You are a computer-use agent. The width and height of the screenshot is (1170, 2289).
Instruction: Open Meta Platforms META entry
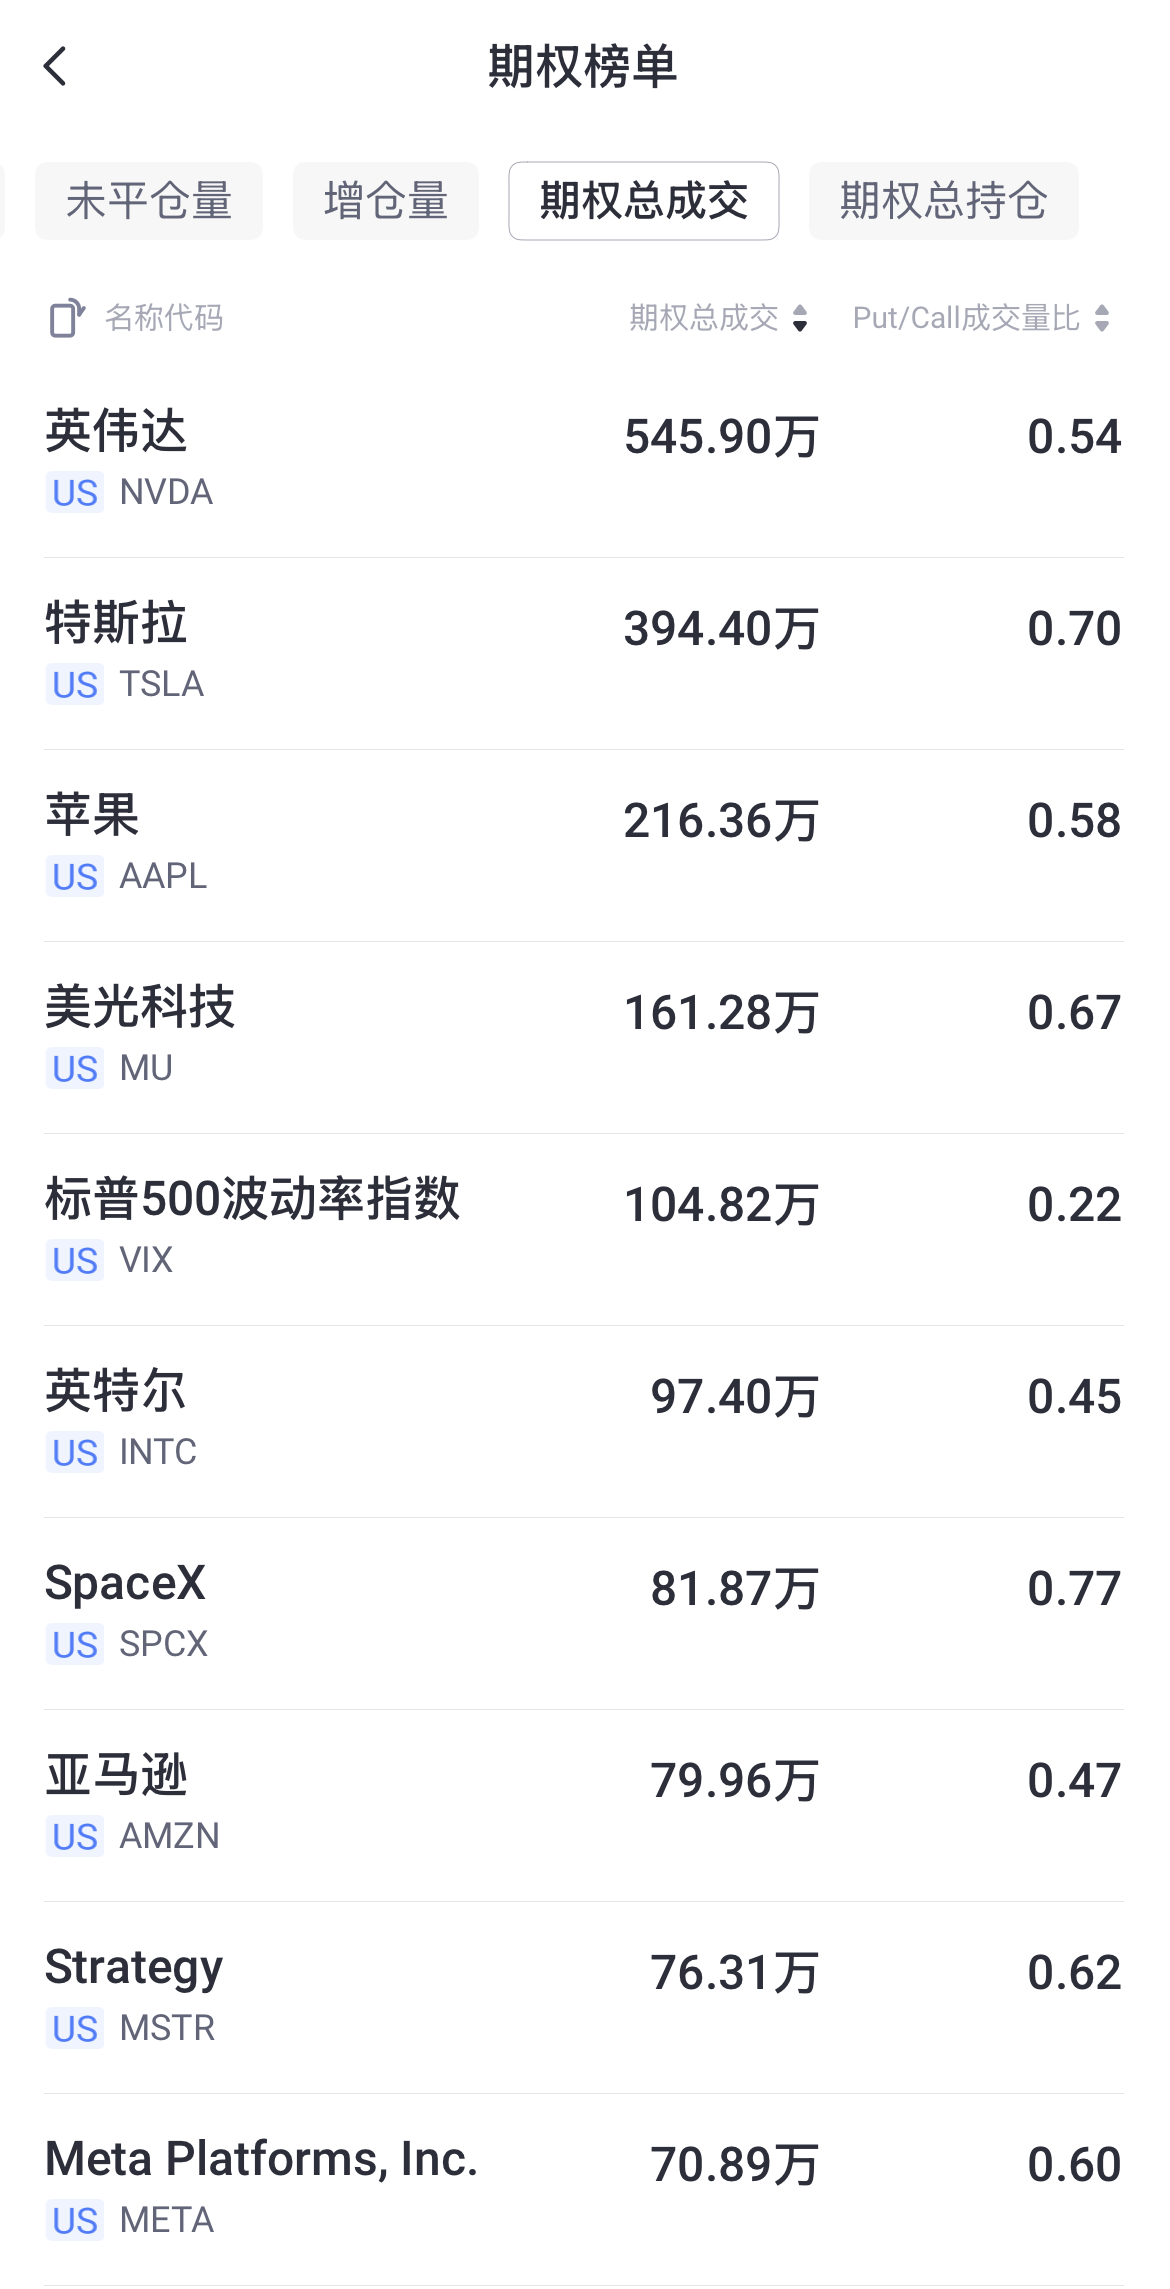[x=584, y=2189]
